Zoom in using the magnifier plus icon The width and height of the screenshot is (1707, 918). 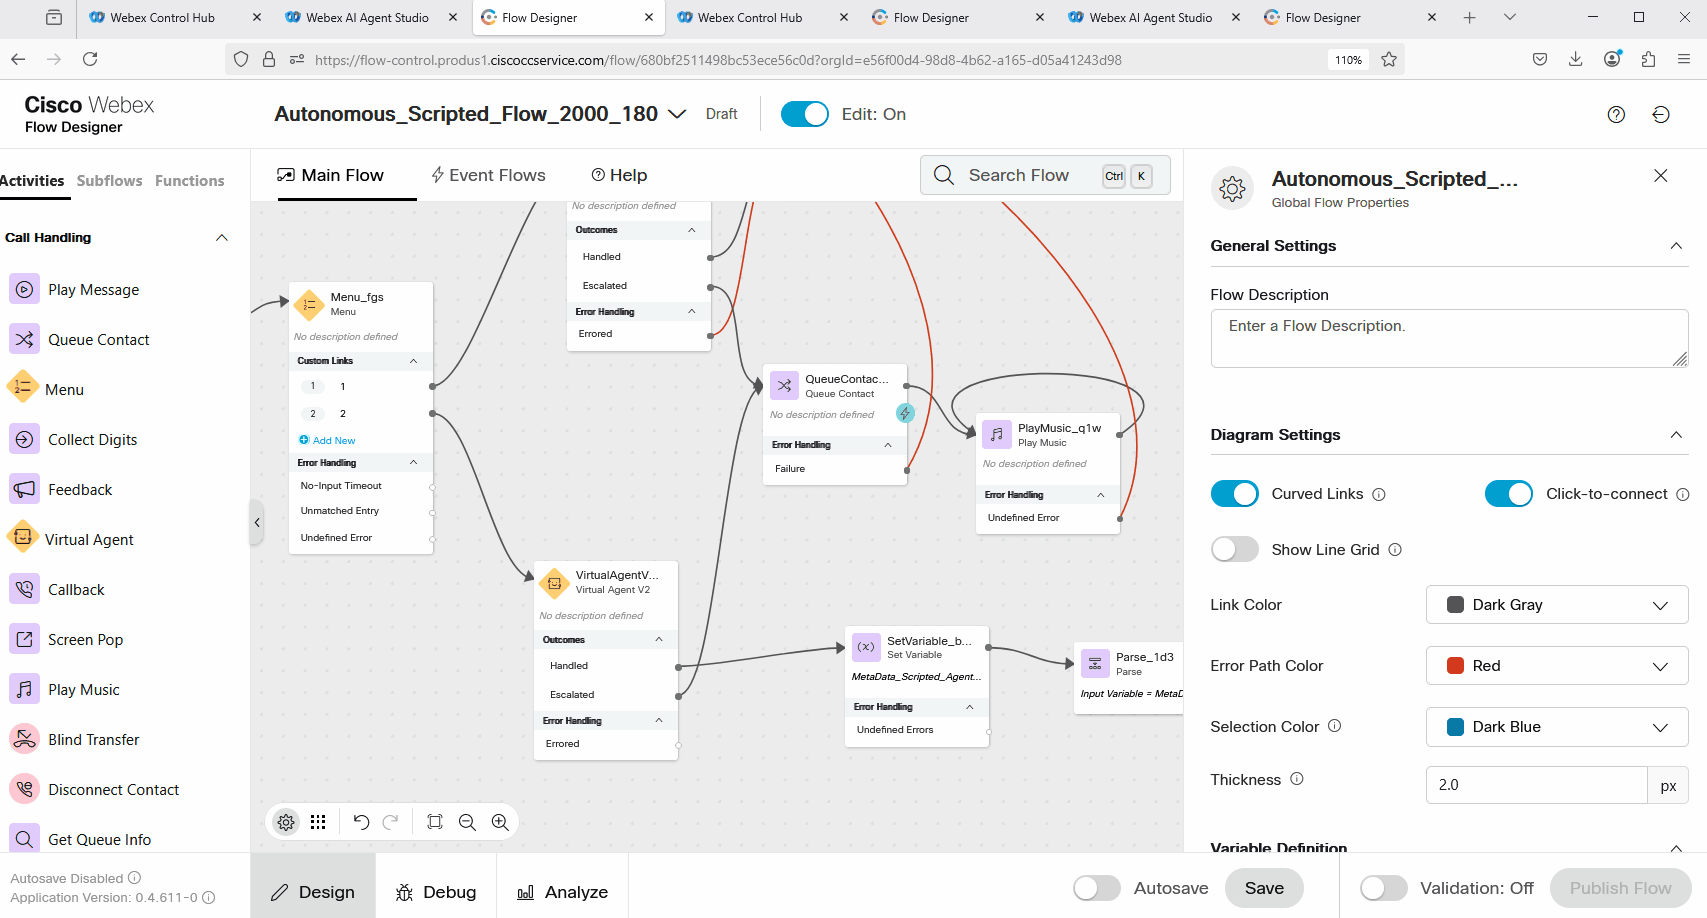(x=500, y=822)
